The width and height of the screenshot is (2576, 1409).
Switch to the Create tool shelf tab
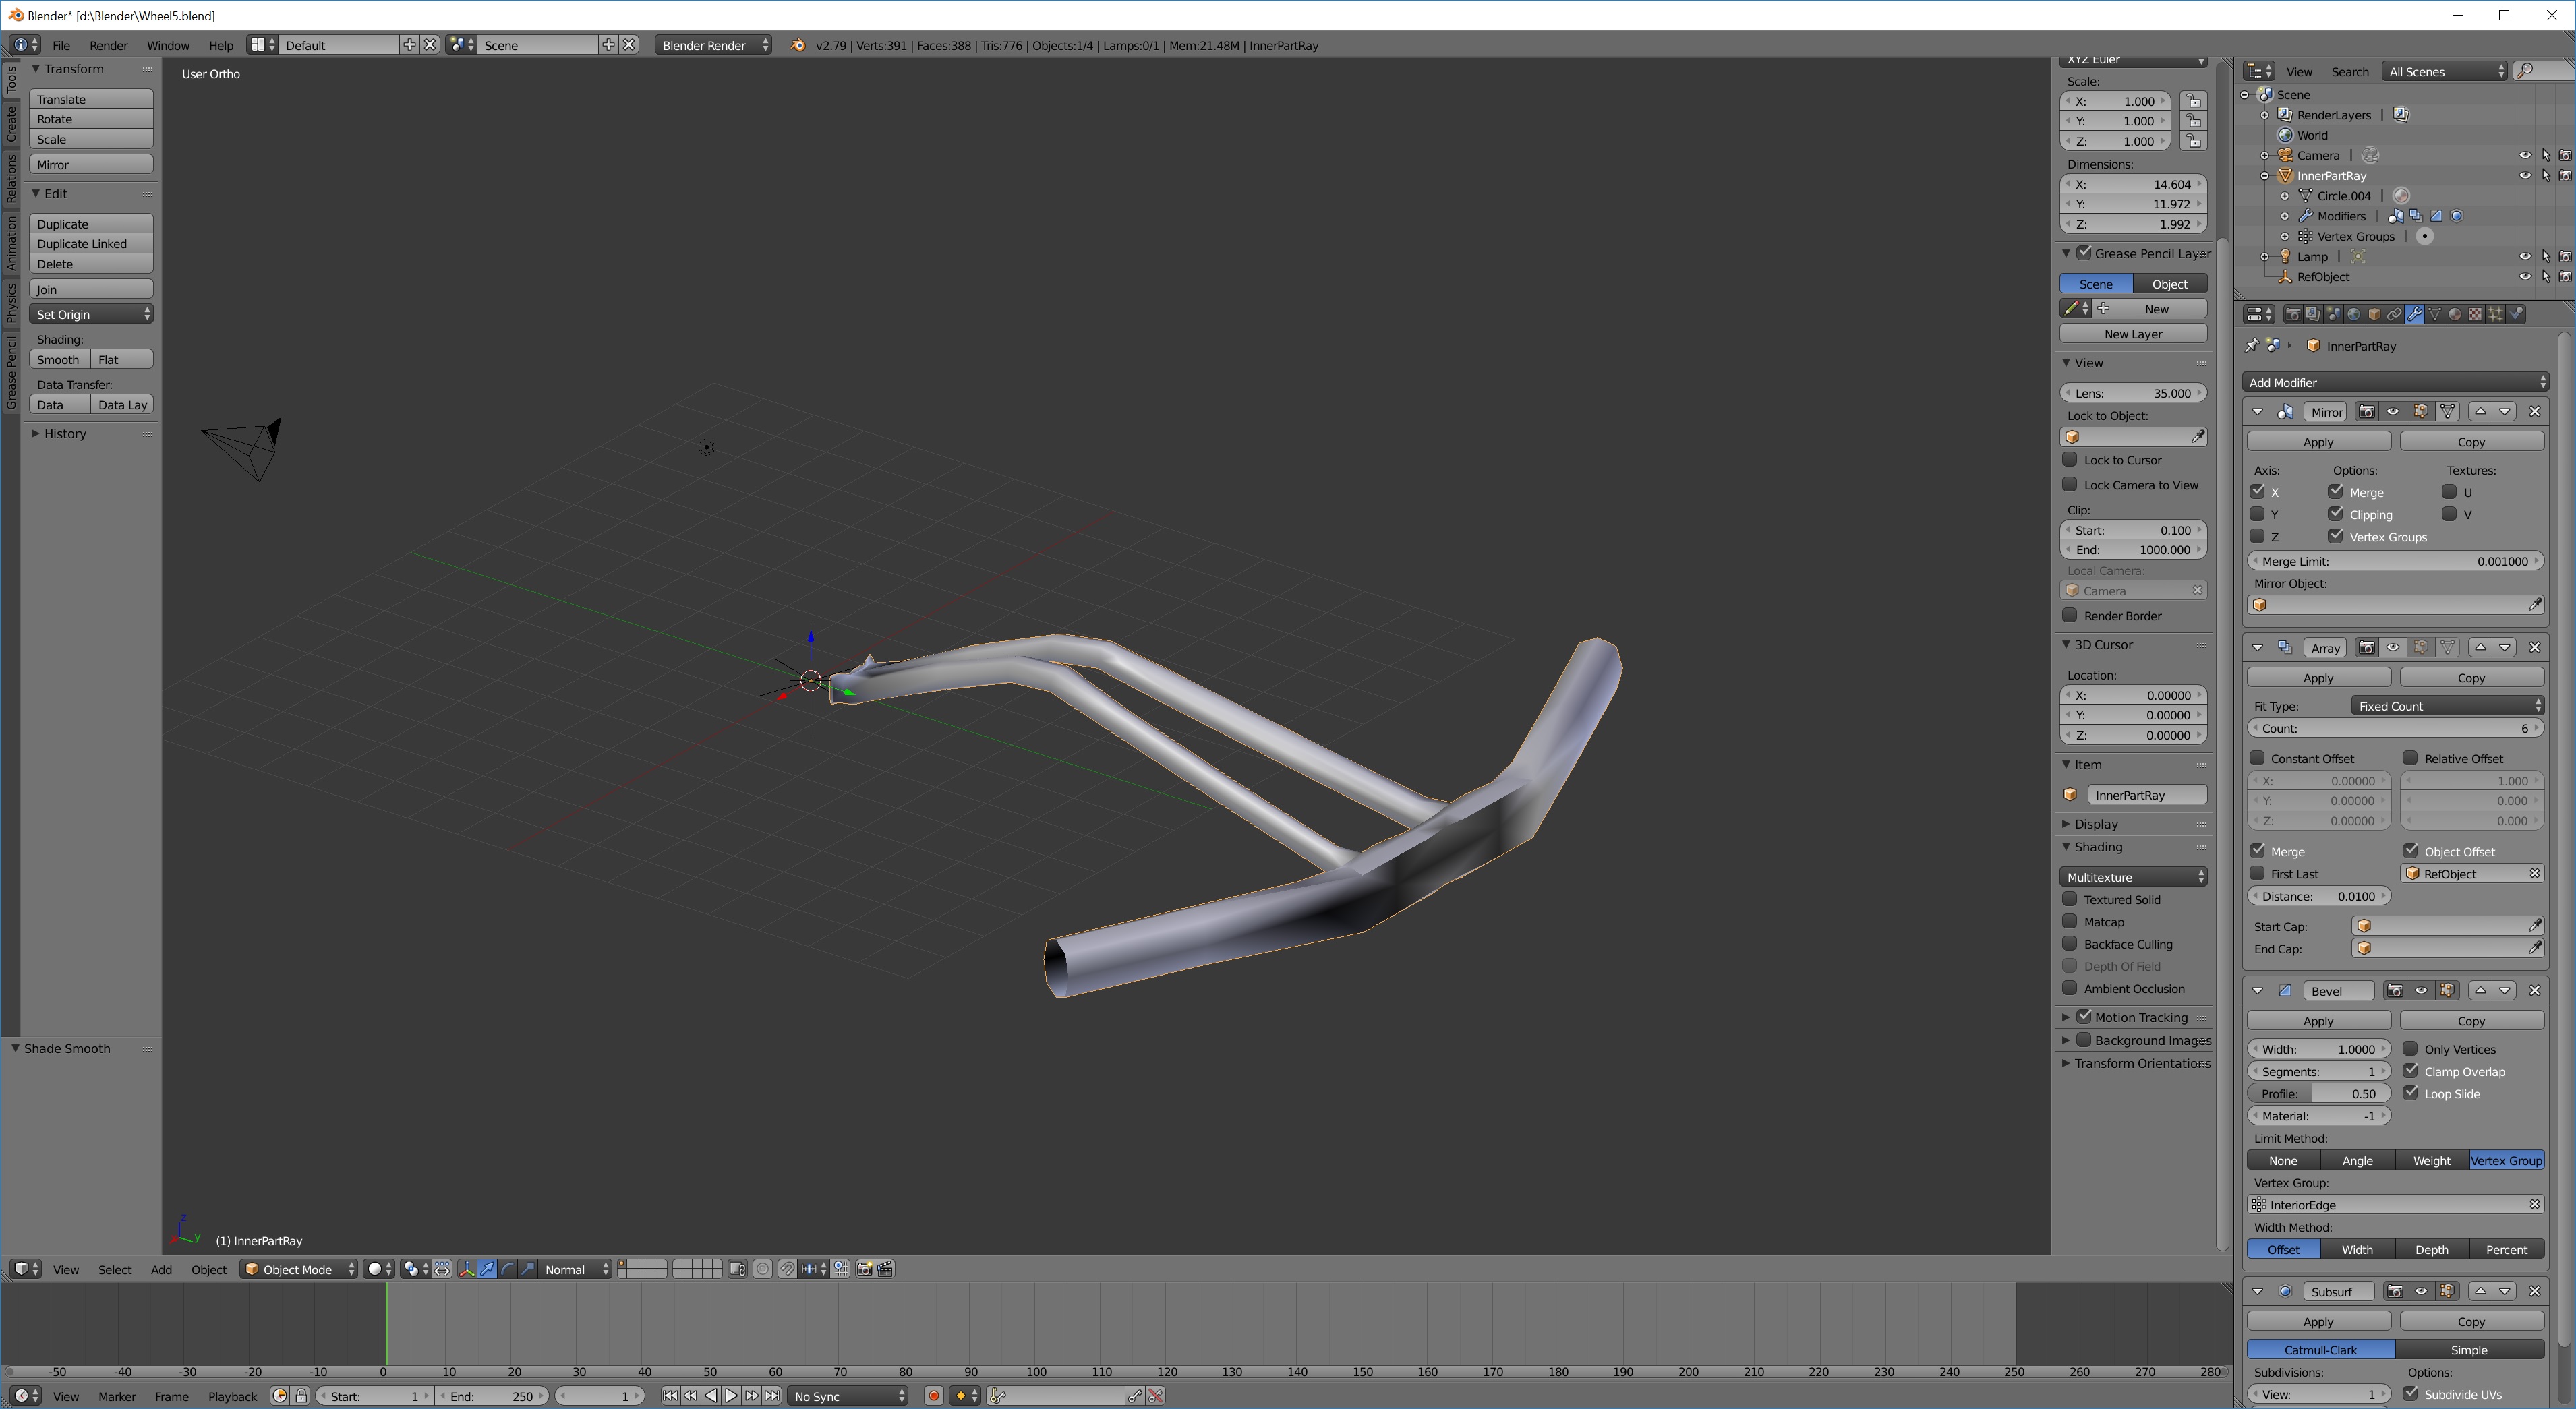[x=11, y=124]
